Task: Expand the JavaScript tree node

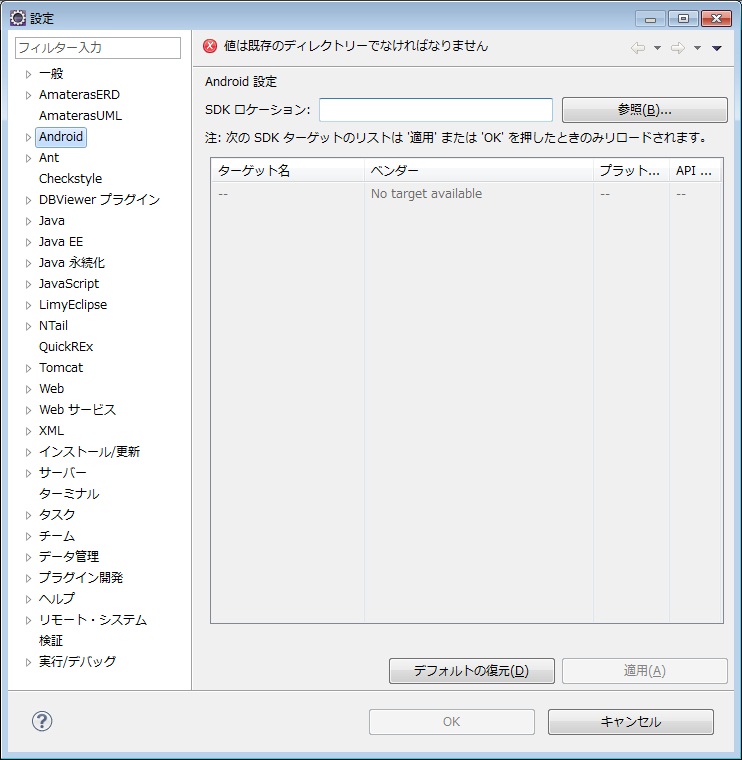Action: [x=28, y=284]
